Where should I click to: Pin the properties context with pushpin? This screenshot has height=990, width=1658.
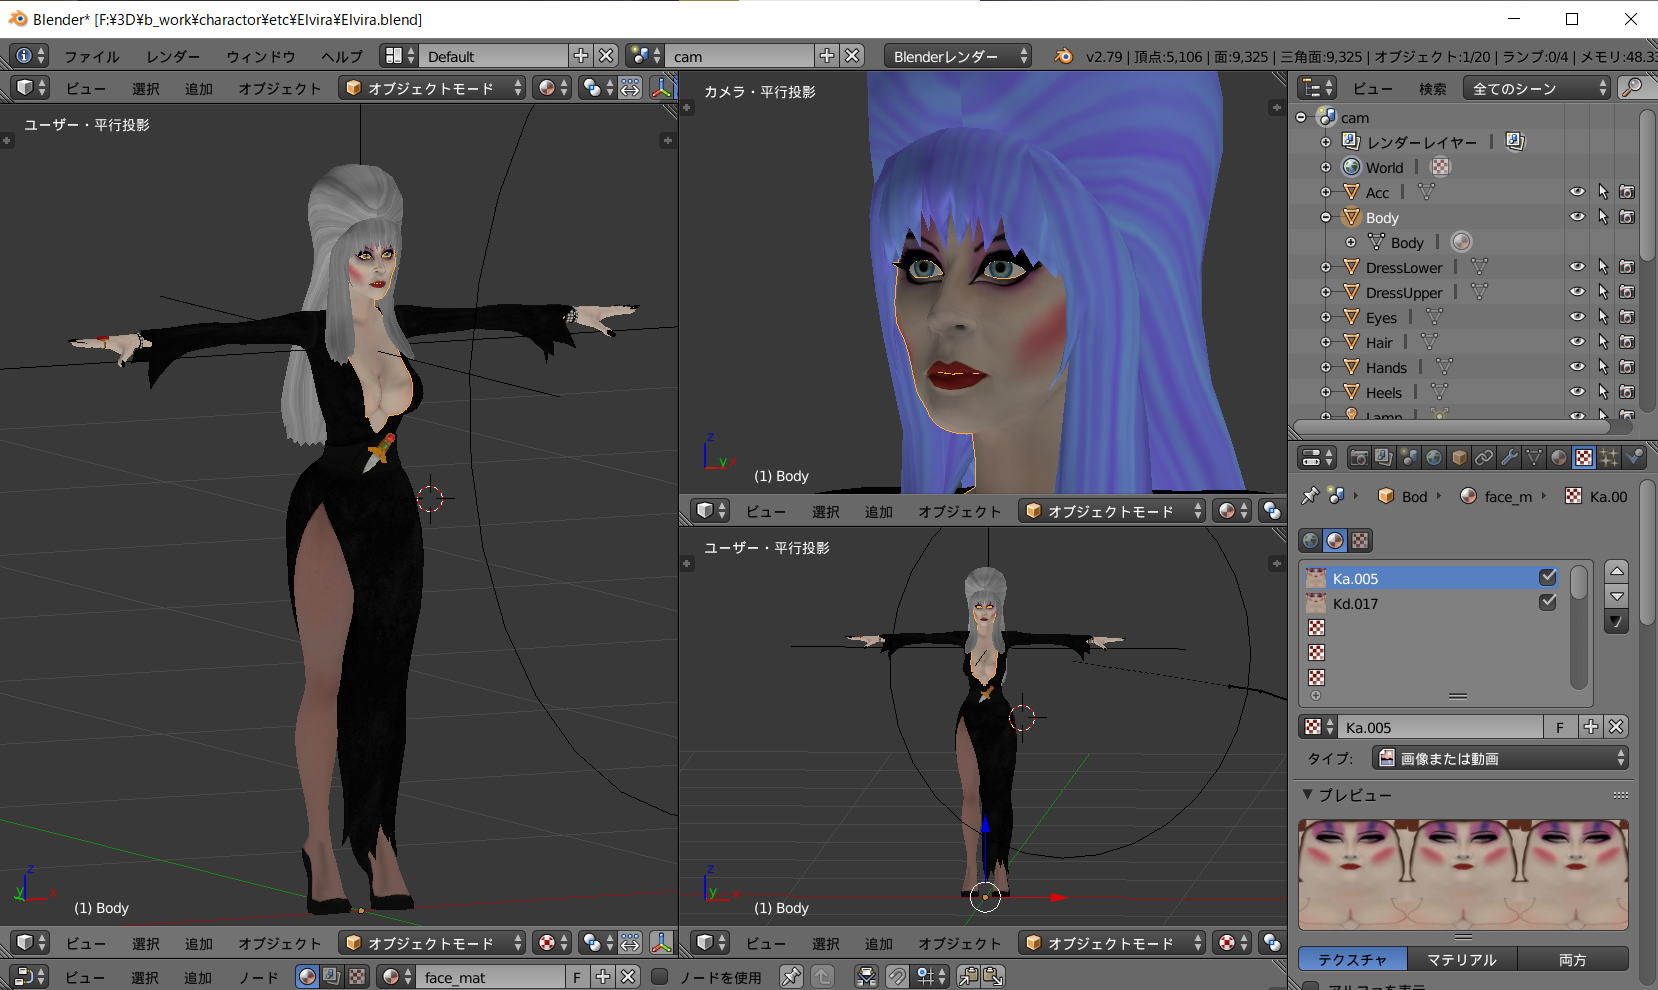(1309, 496)
